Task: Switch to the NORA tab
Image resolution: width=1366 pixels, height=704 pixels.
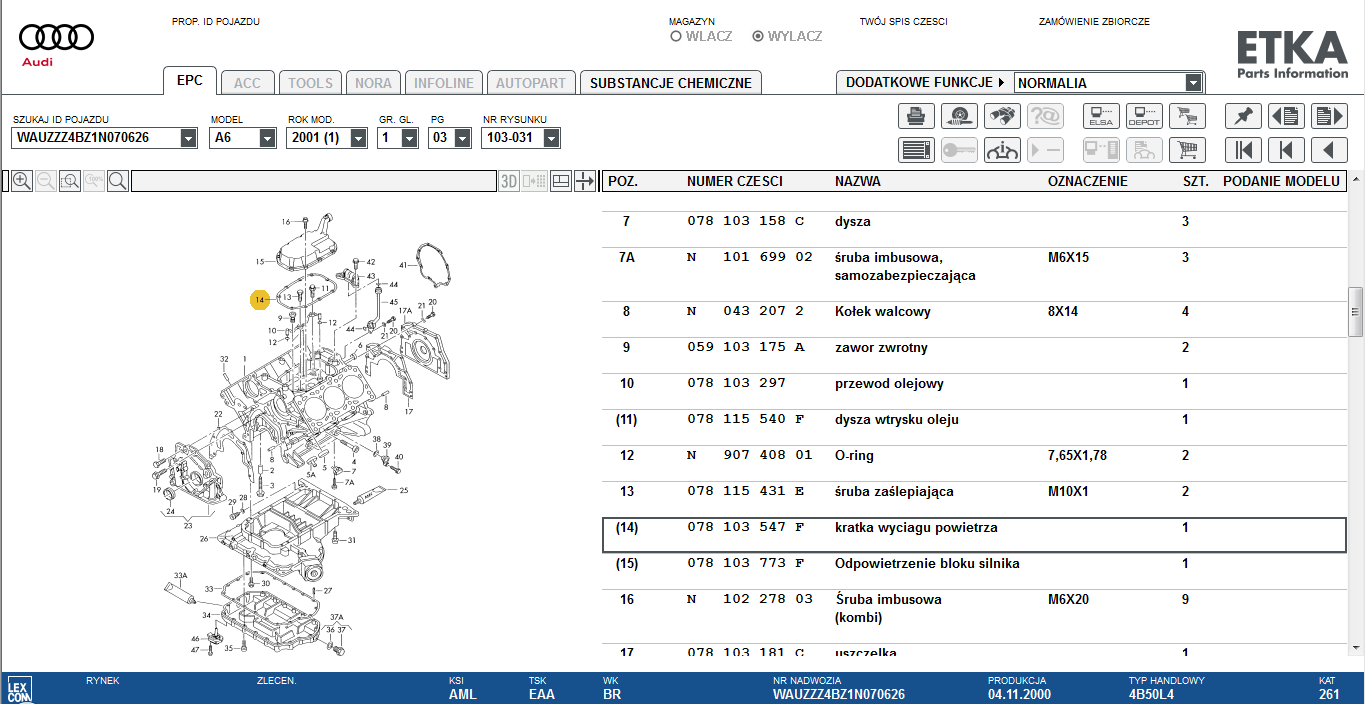Action: coord(373,83)
